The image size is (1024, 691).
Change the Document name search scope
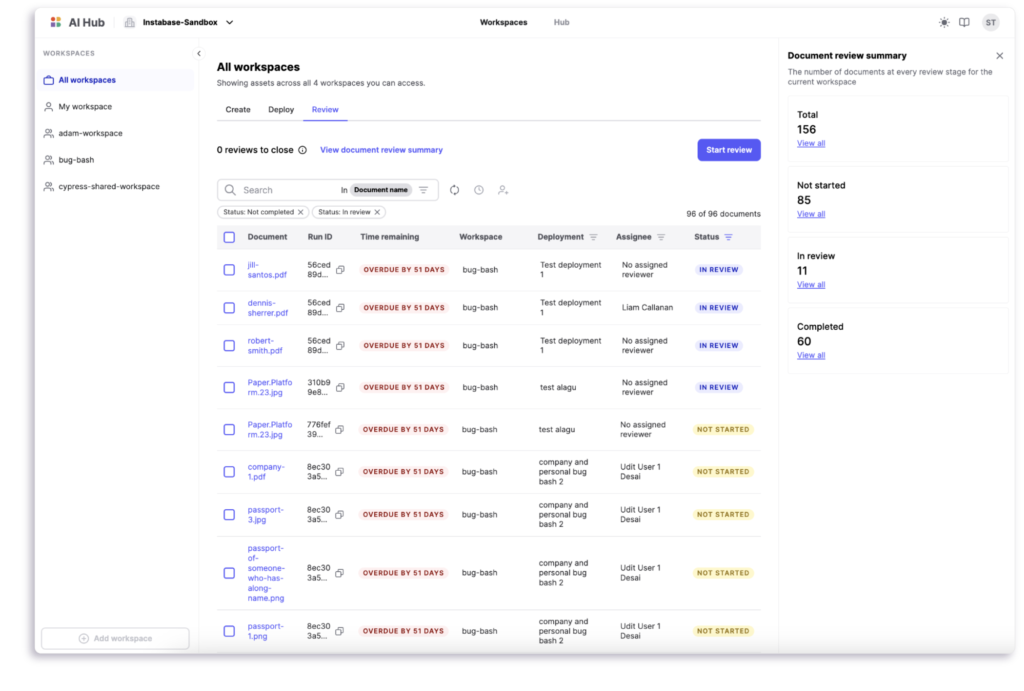(x=381, y=190)
